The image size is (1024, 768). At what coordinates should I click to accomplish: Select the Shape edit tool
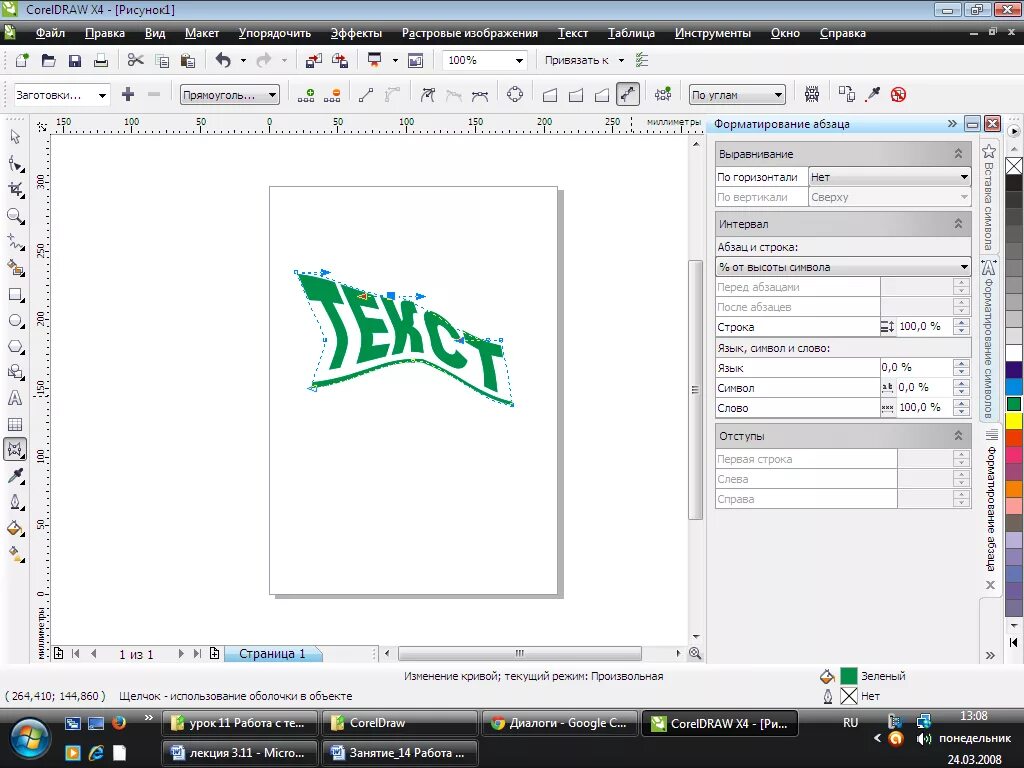[15, 163]
